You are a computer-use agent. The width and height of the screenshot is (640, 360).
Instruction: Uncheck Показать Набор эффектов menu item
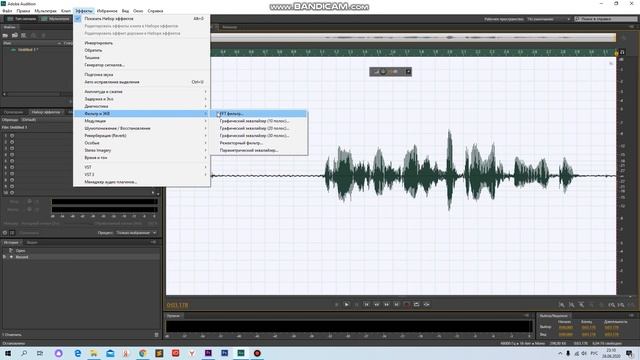142,19
